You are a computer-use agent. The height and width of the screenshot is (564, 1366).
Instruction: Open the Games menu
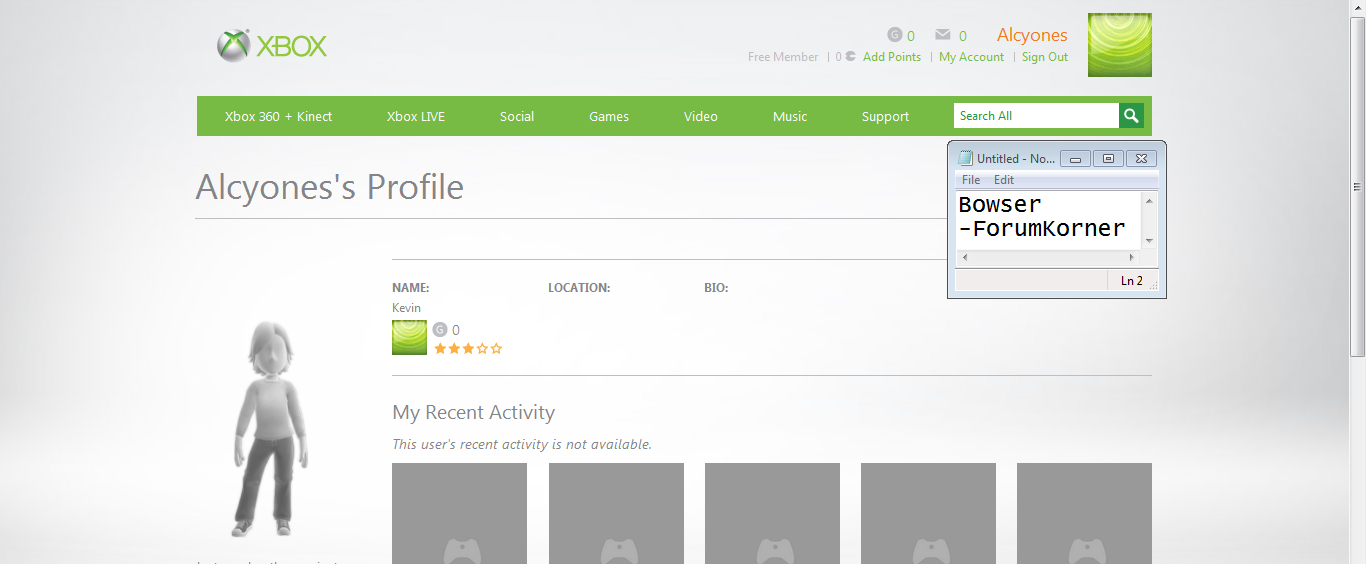pos(609,116)
